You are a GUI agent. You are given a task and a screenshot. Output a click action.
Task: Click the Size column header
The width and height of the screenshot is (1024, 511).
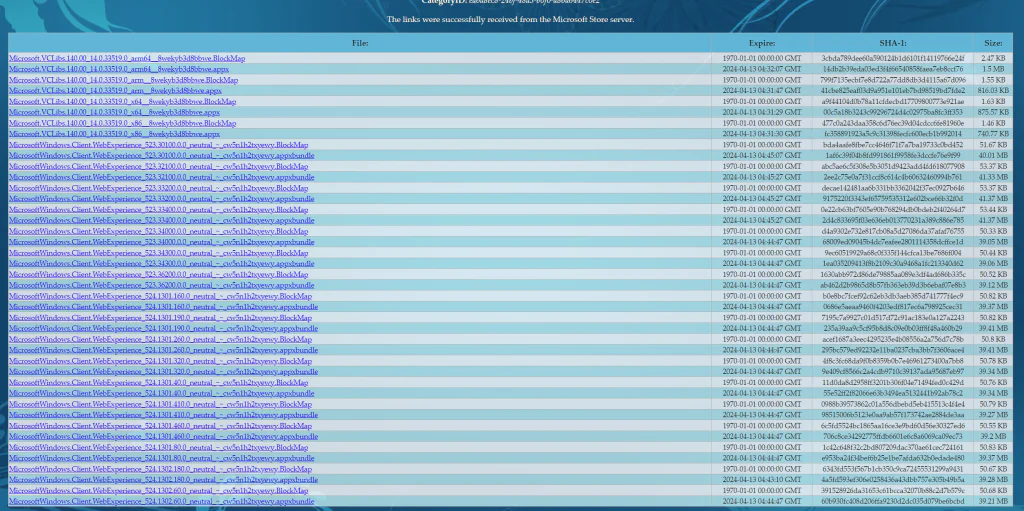click(993, 43)
